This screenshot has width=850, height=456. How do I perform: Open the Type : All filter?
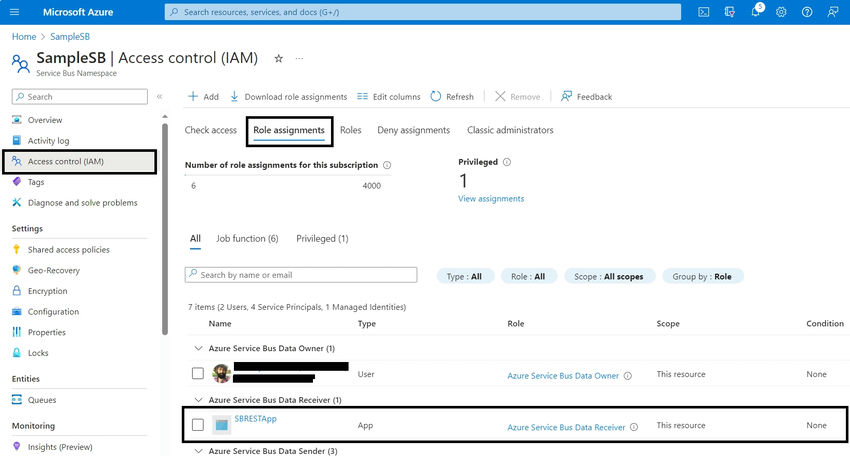[465, 277]
